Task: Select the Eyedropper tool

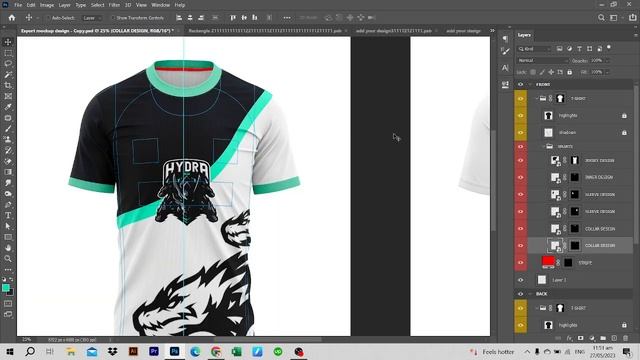Action: point(8,107)
